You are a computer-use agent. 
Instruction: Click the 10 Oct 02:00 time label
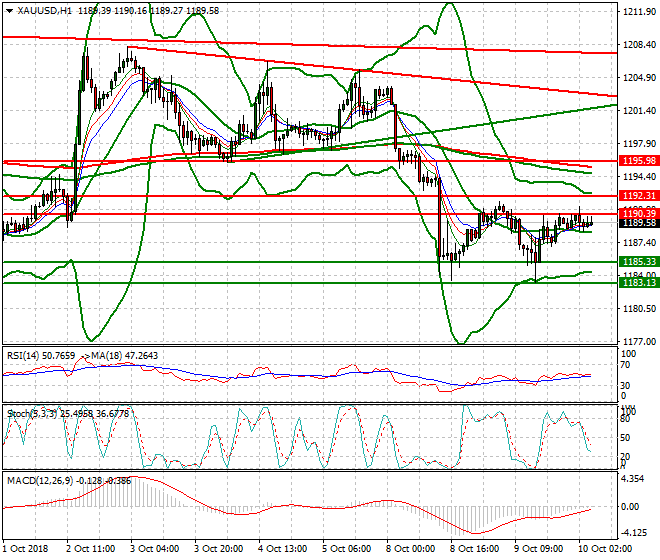point(604,549)
